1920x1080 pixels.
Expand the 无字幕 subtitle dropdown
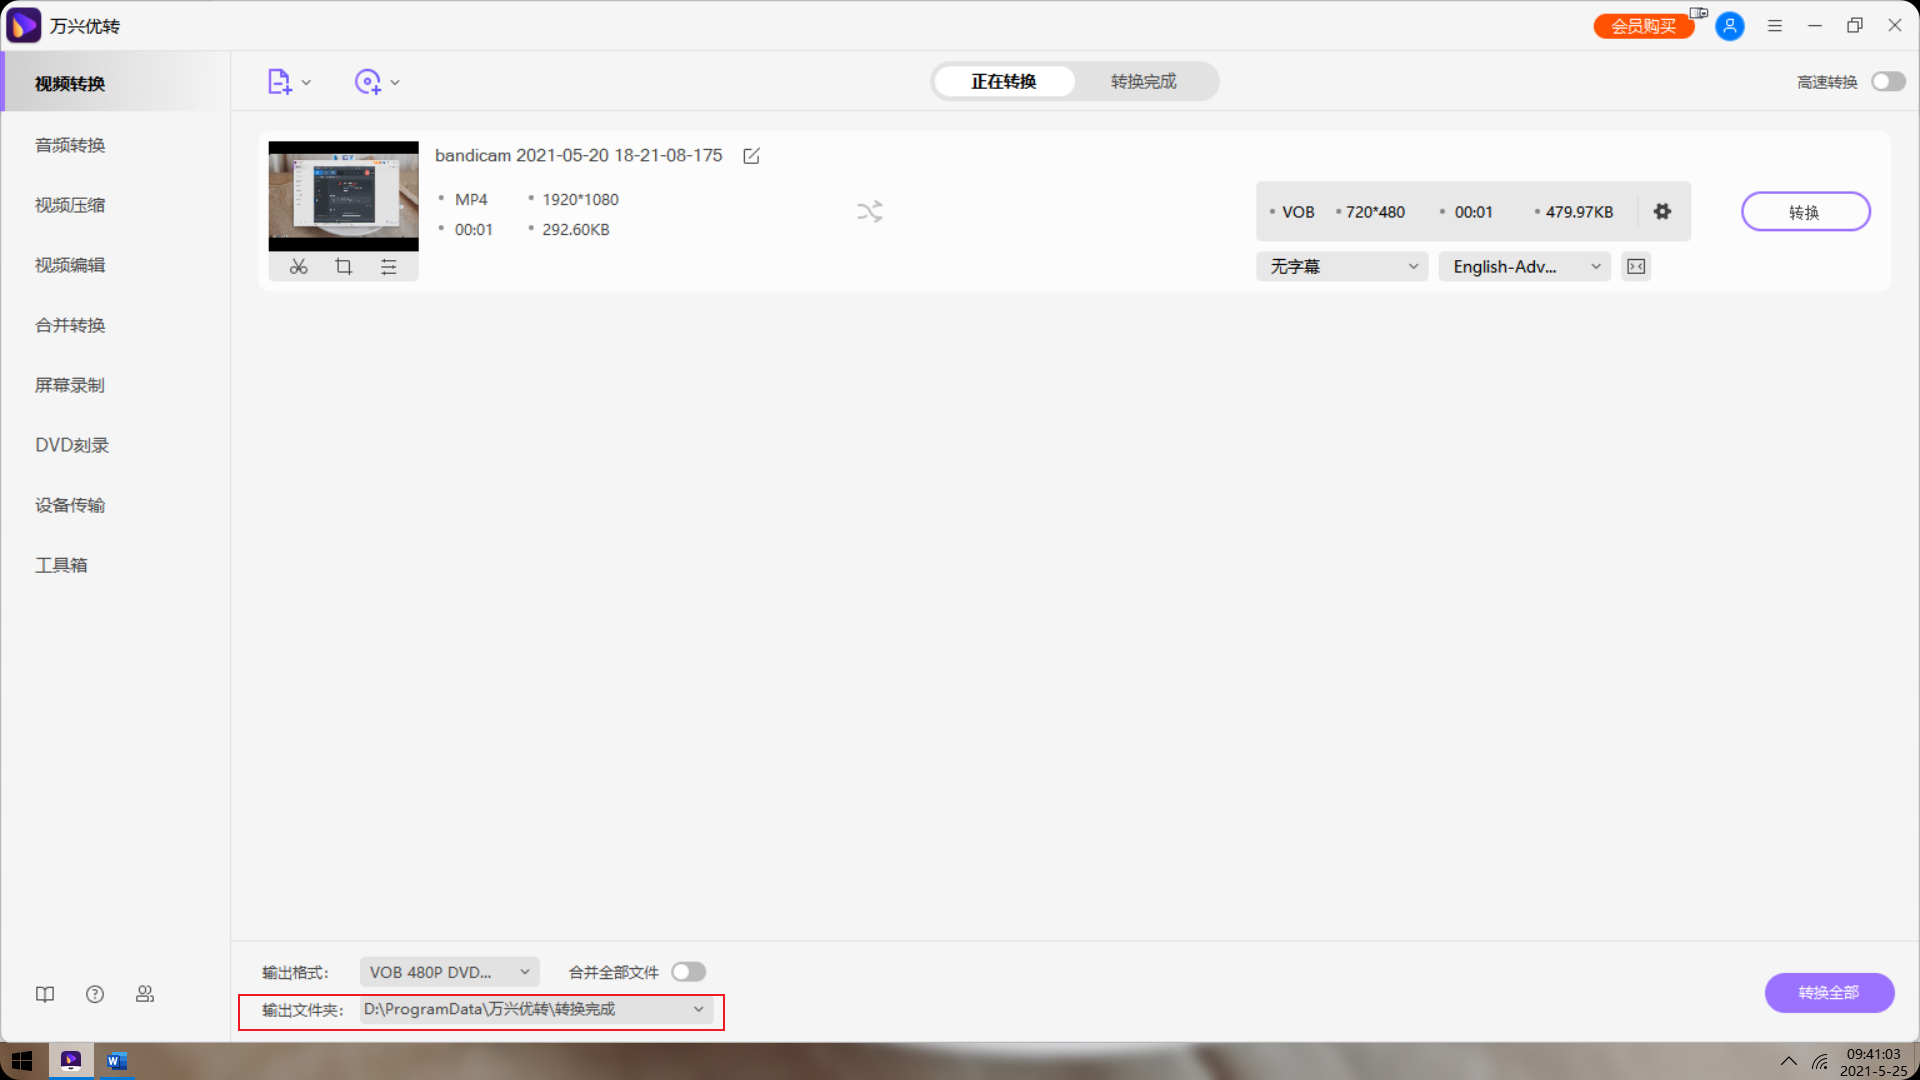(1342, 267)
